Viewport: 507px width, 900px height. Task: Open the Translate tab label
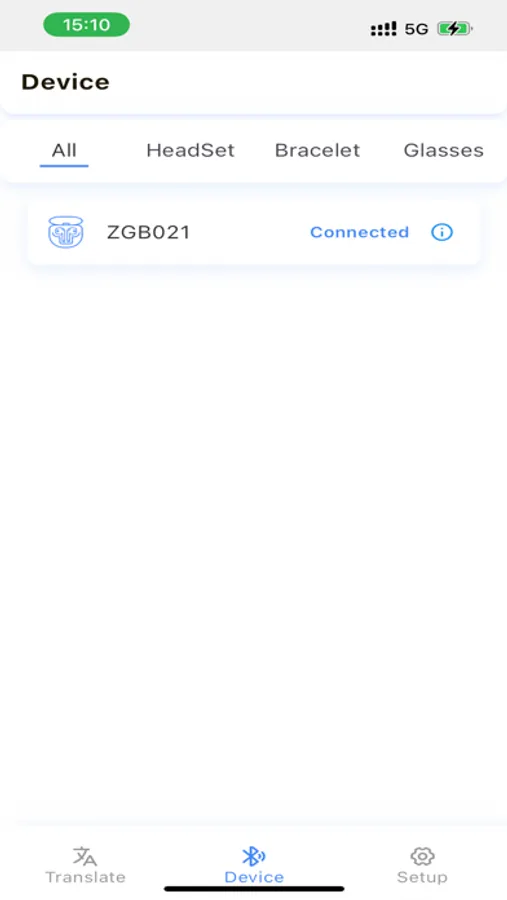86,877
